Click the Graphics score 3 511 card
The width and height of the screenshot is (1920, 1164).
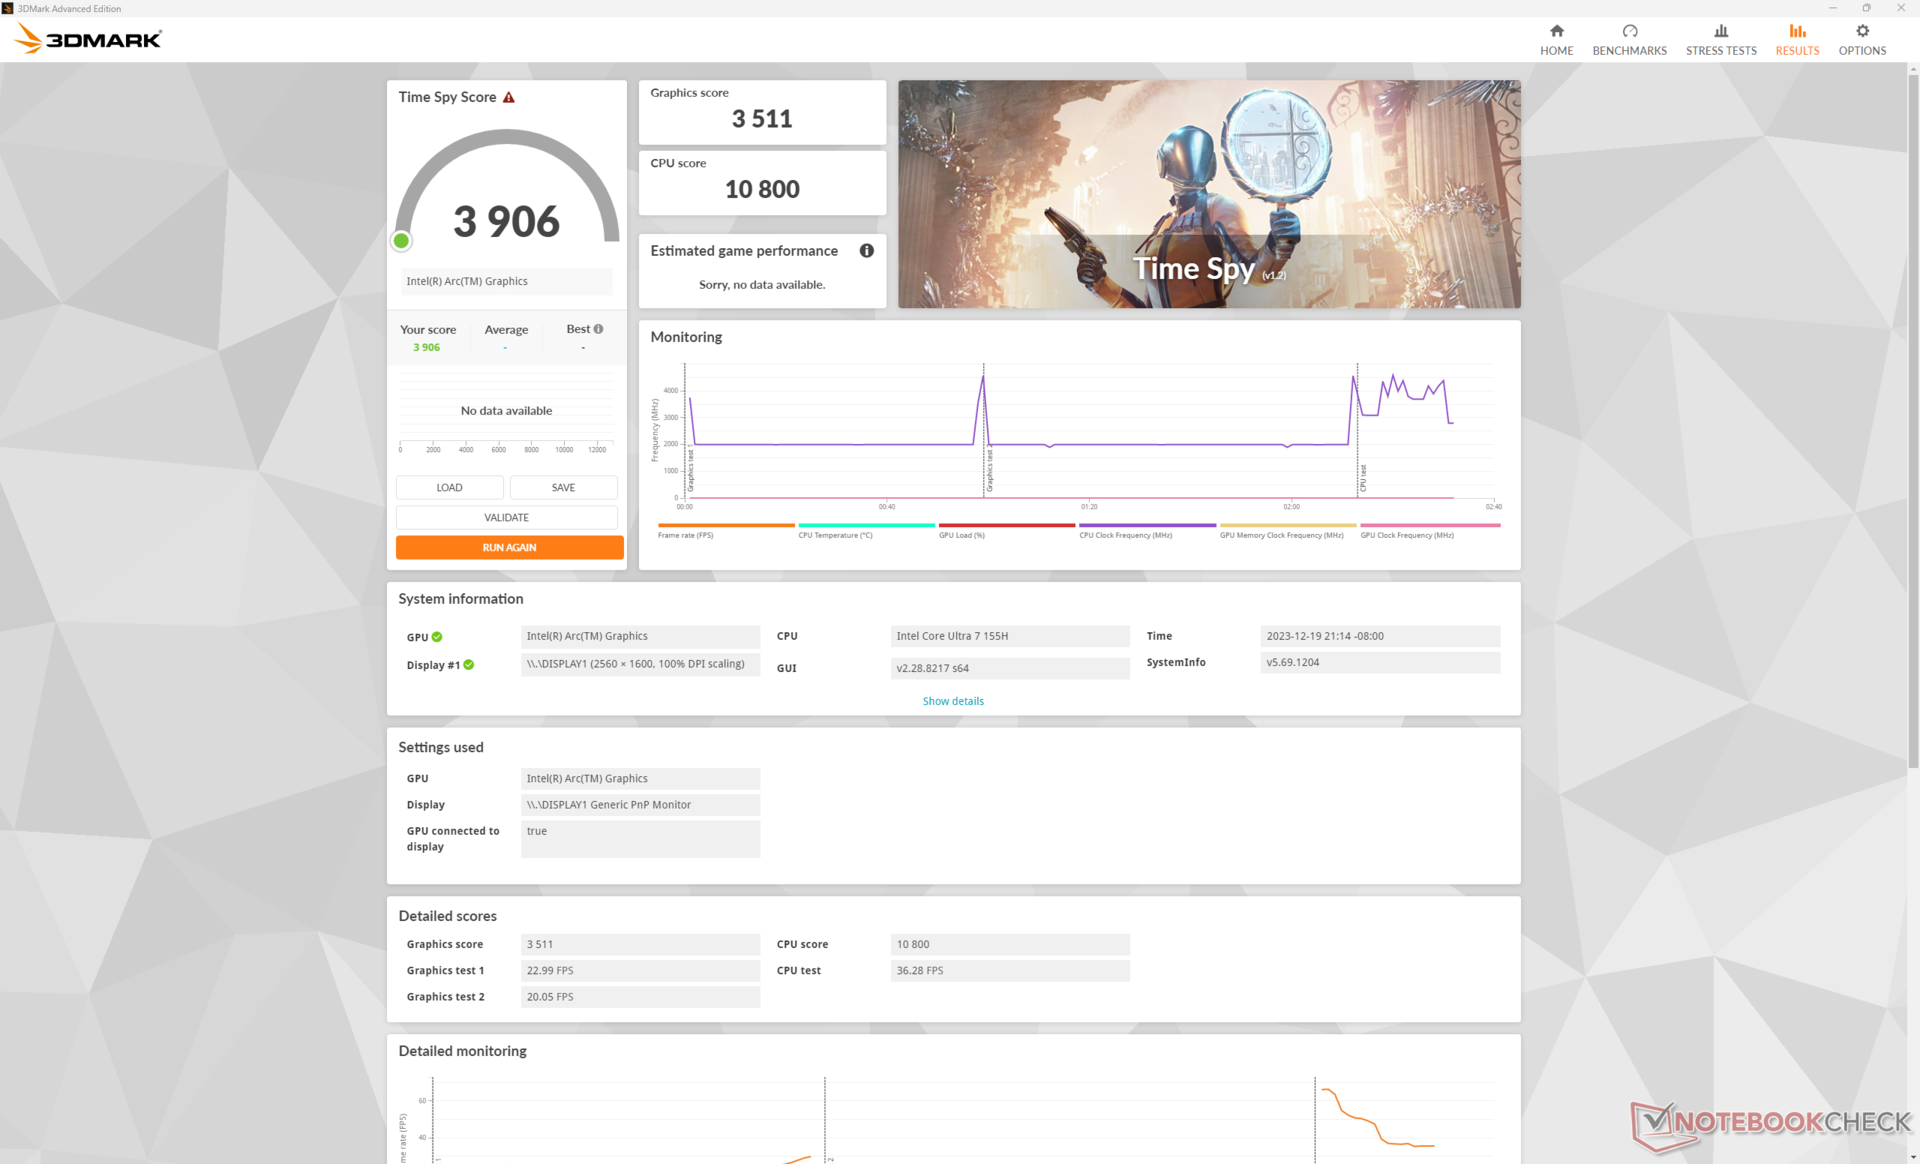point(762,112)
